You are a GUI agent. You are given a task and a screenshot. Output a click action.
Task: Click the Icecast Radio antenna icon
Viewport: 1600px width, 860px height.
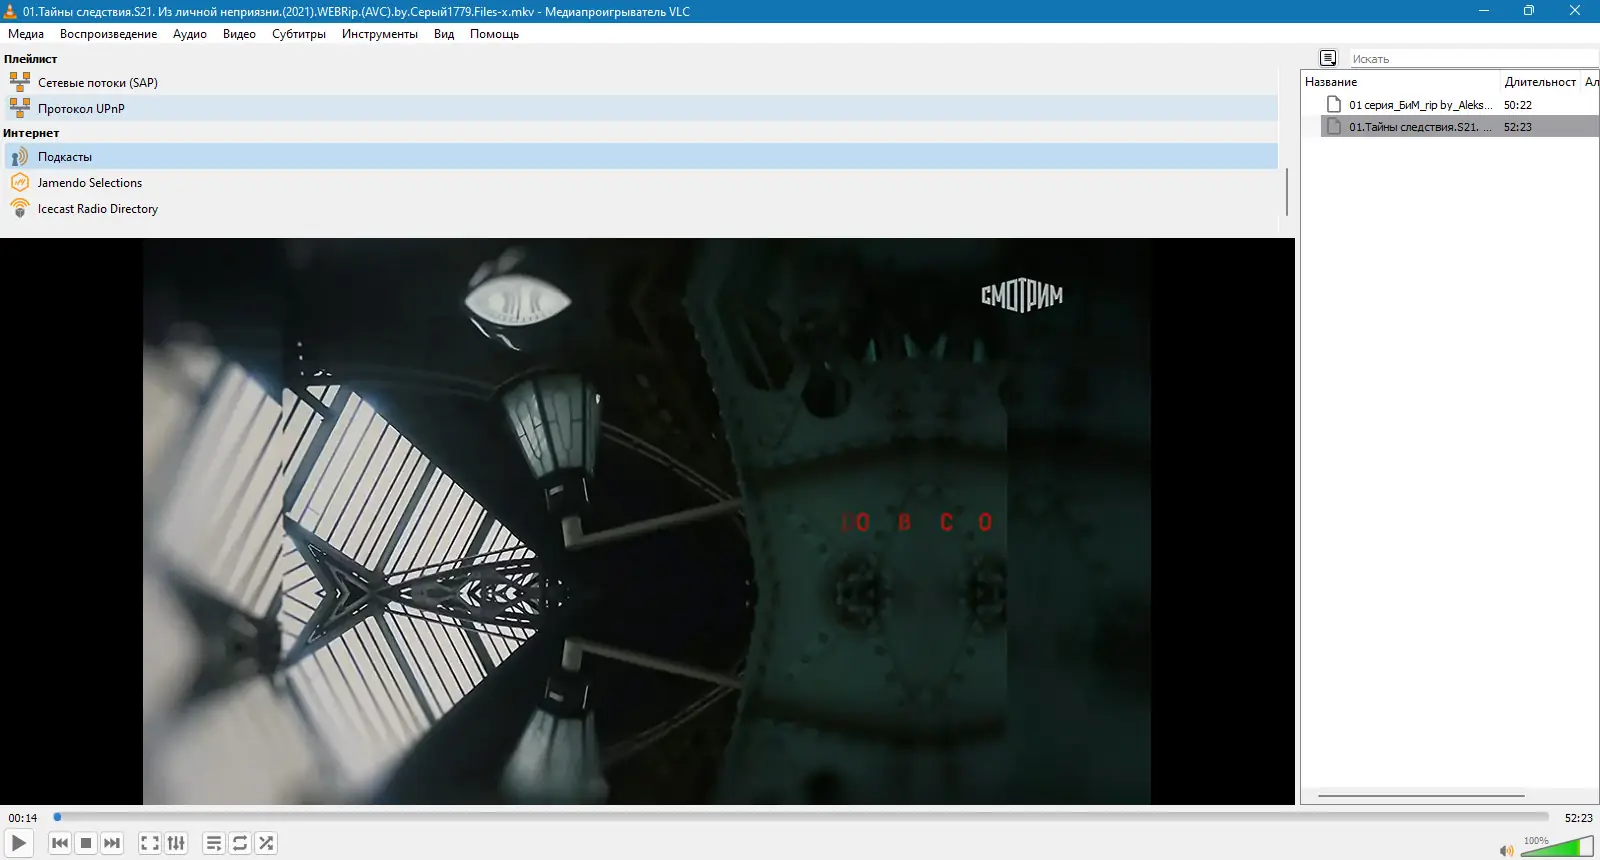(x=20, y=208)
